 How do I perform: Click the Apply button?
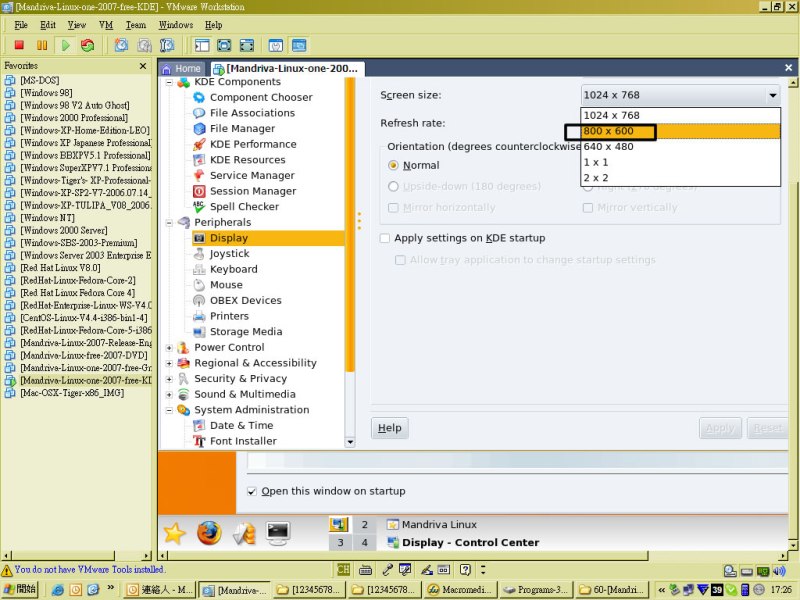(720, 428)
